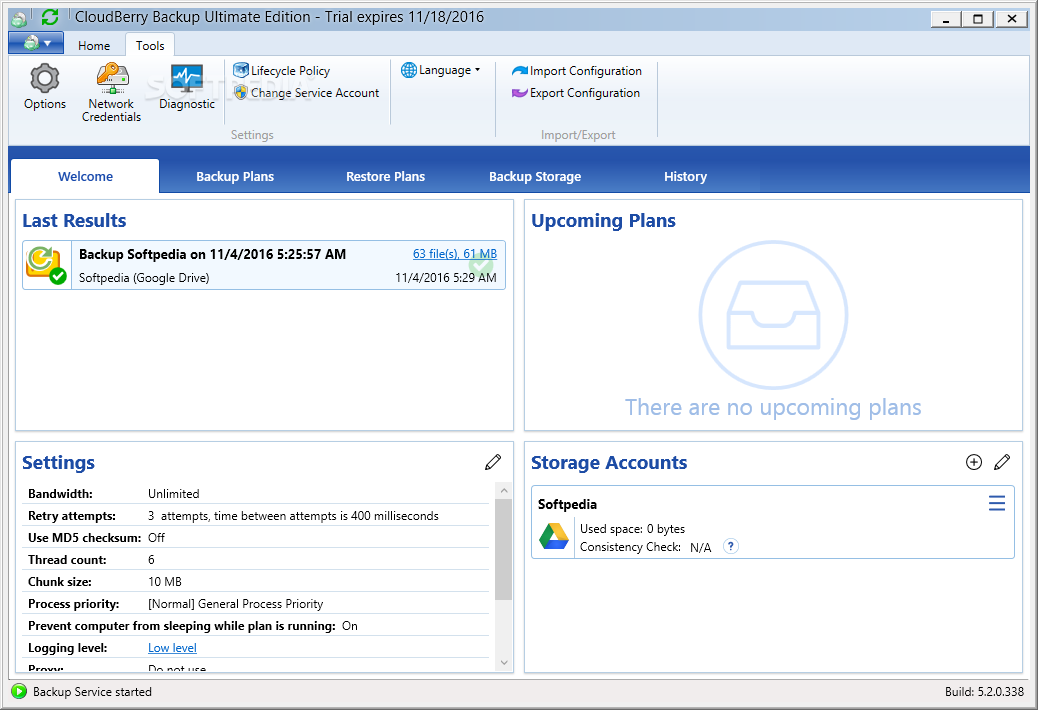Click the 11/4/2016 5:29 AM timestamp
This screenshot has height=710, width=1038.
tap(446, 278)
